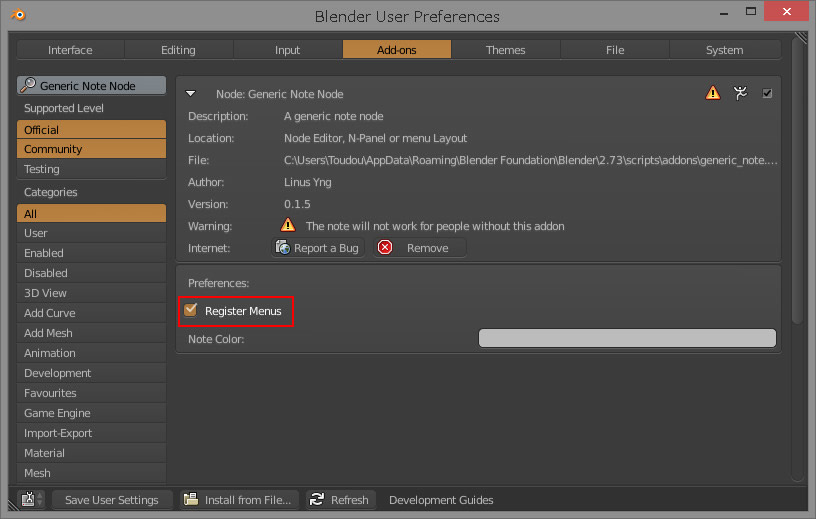This screenshot has width=816, height=519.
Task: Click the Install from File folder icon
Action: pyautogui.click(x=191, y=499)
